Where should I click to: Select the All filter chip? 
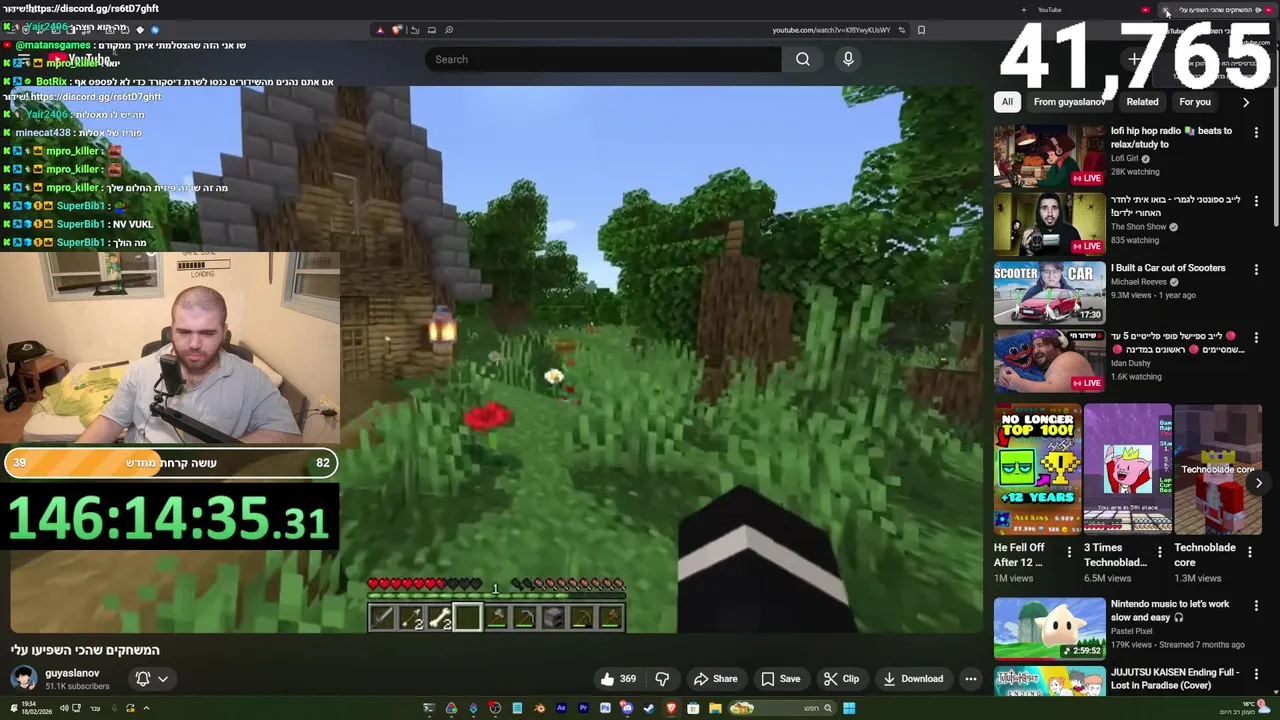1007,102
